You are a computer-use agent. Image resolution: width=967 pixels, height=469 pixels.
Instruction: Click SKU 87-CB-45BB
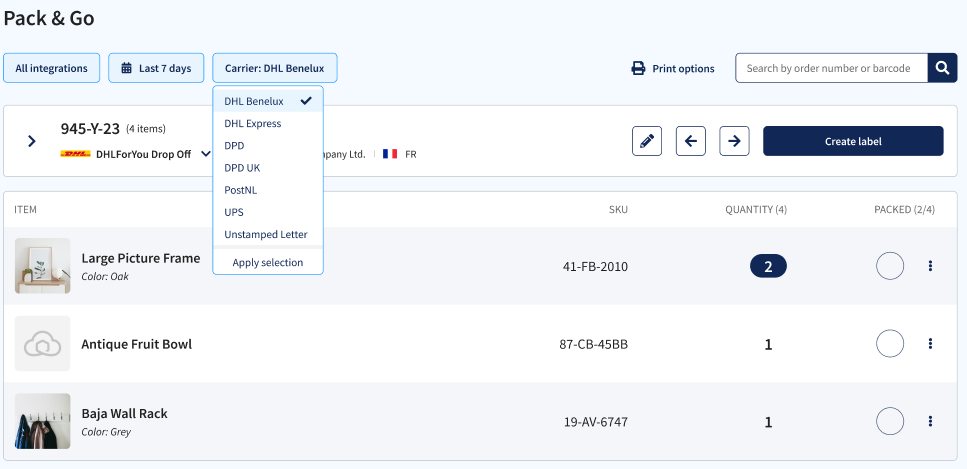point(593,344)
